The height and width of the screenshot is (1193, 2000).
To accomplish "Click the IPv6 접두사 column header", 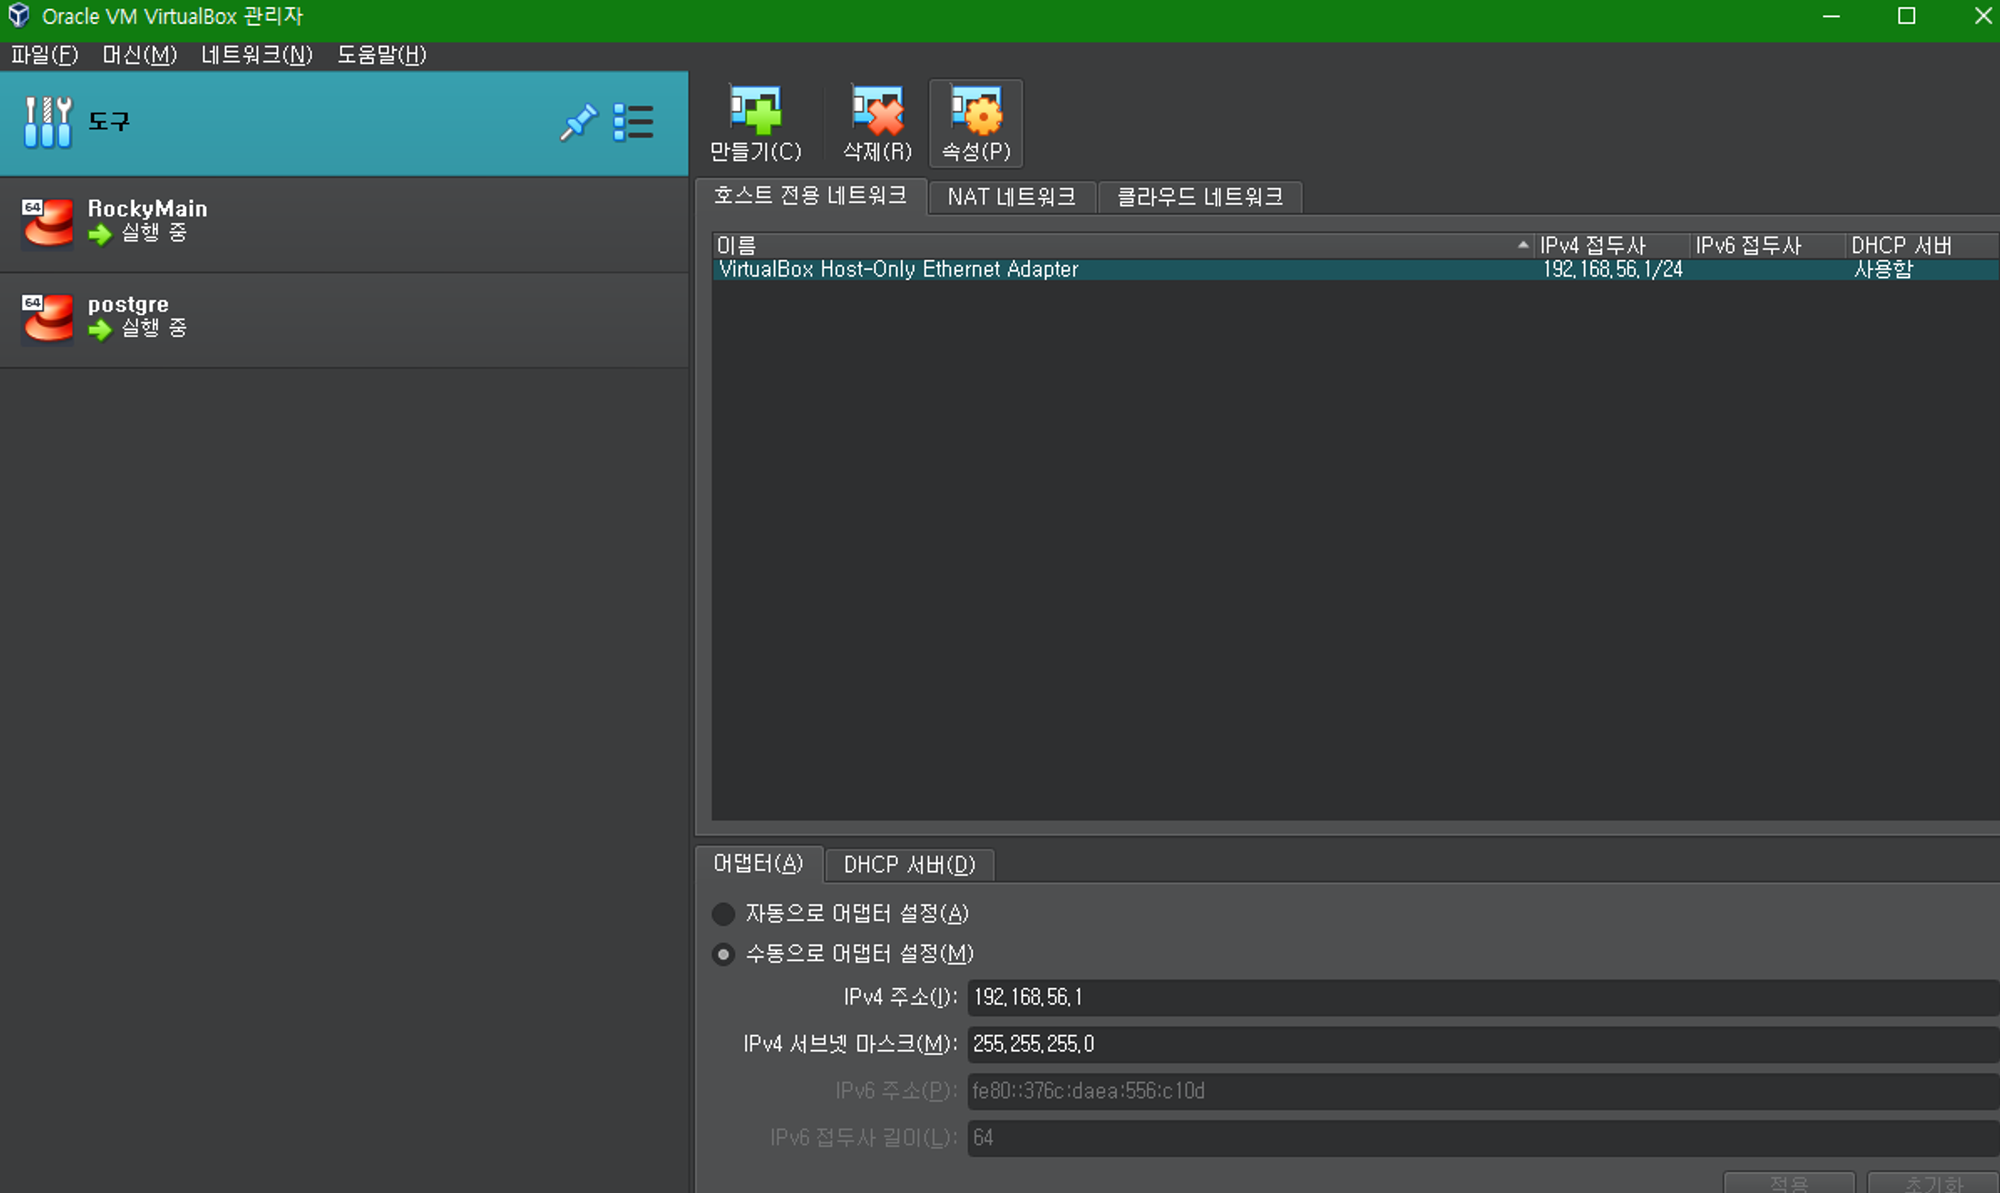I will pos(1768,245).
